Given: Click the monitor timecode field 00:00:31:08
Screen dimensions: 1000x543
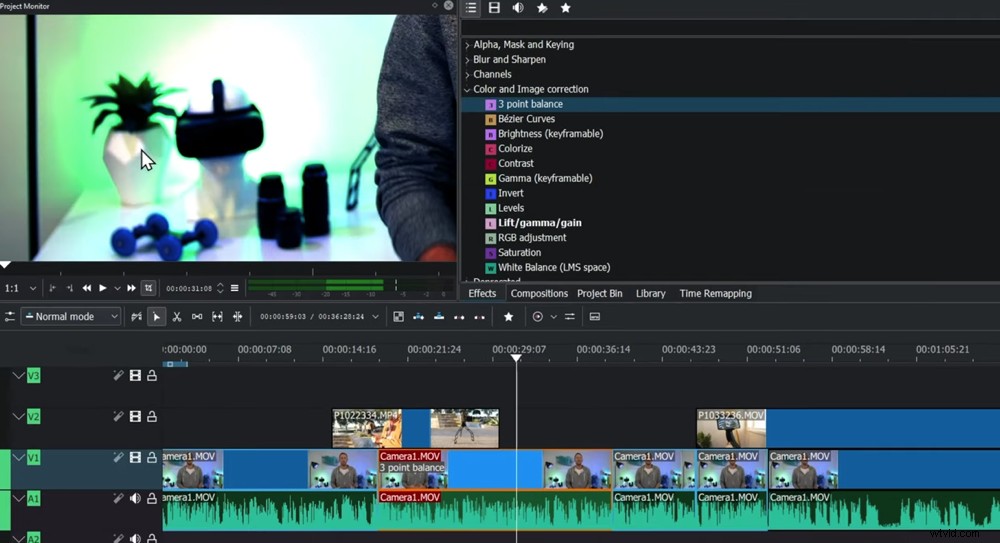Looking at the screenshot, I should 189,288.
